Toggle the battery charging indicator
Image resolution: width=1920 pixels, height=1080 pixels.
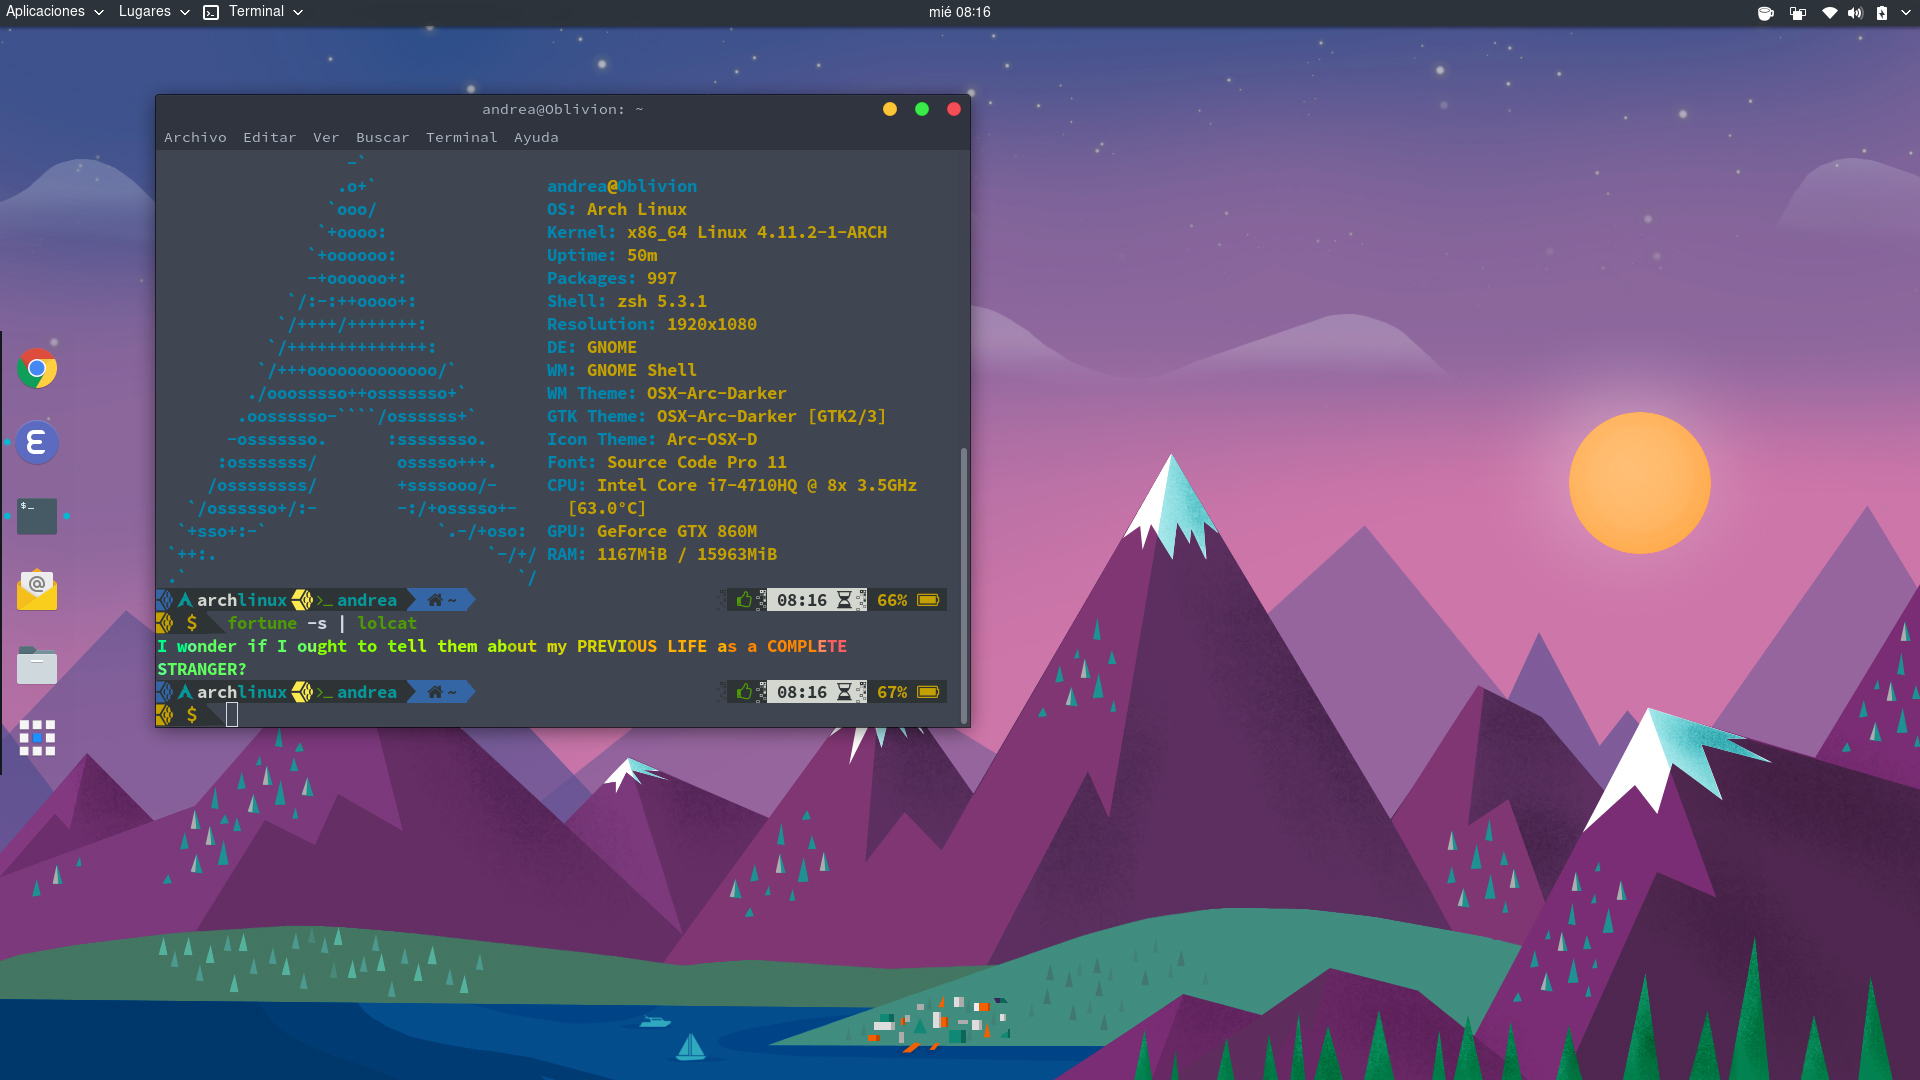coord(1882,13)
